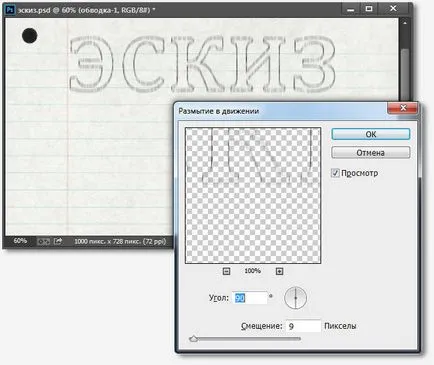
Task: Click the ЭСКИЗ text on the canvas
Action: click(202, 64)
